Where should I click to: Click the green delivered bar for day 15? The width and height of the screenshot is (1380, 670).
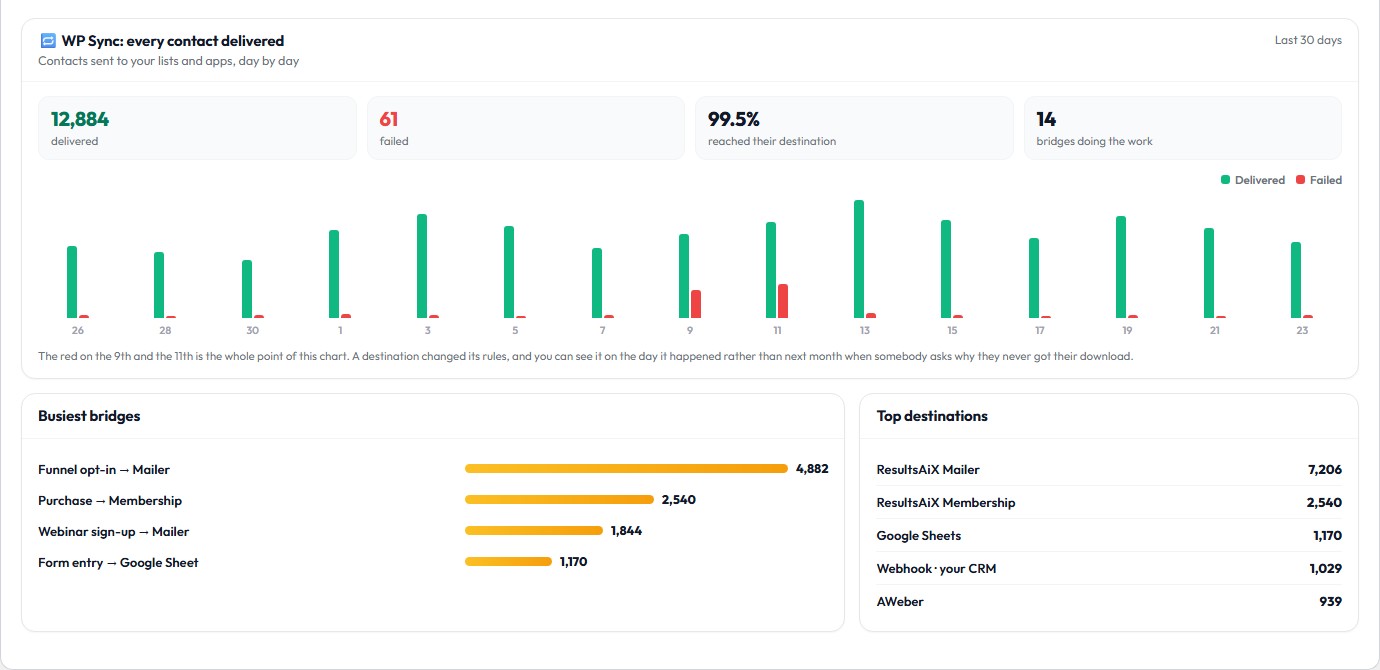coord(946,269)
